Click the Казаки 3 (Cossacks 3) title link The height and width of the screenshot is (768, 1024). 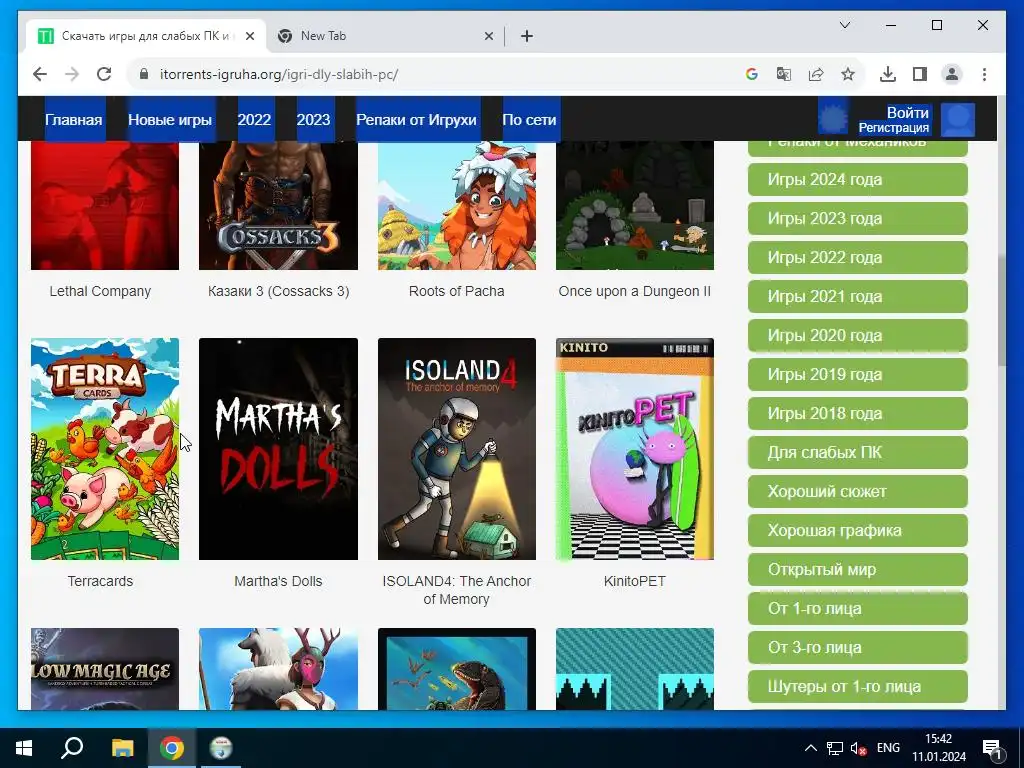(278, 291)
